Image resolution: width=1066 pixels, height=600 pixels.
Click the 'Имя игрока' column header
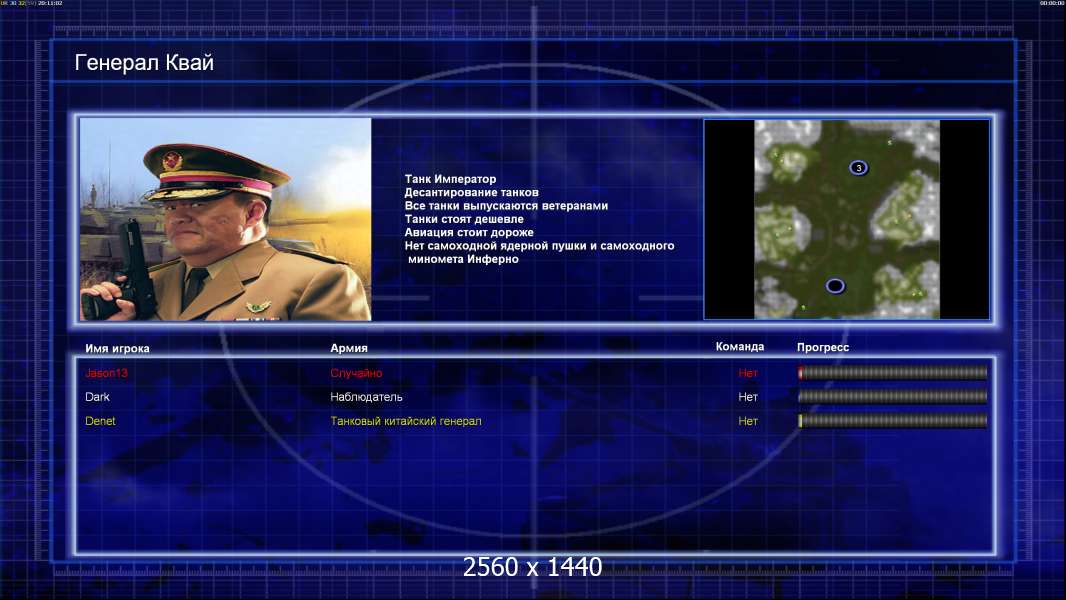pyautogui.click(x=117, y=349)
